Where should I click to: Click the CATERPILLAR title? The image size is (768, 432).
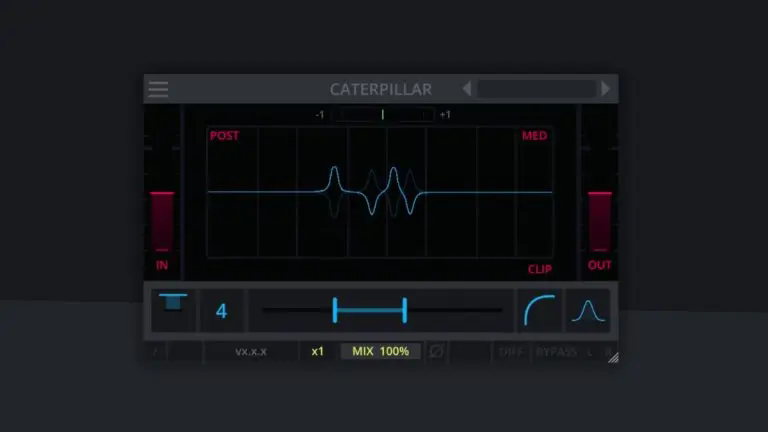(x=381, y=89)
